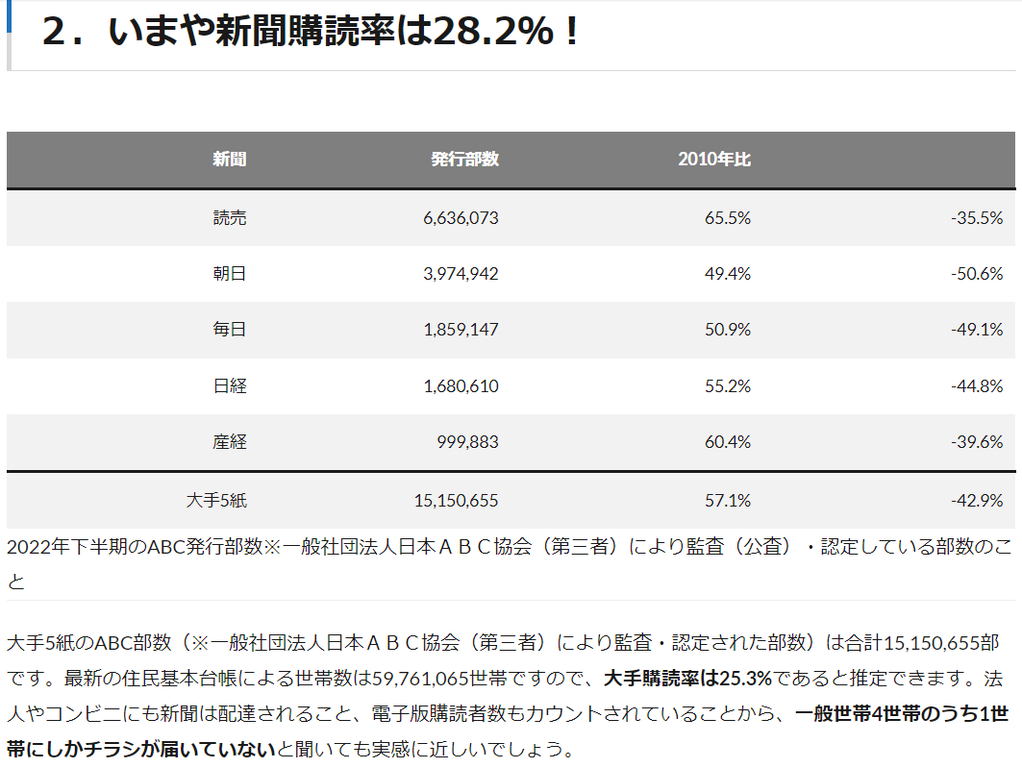
Task: Click the -42.9% total change value
Action: 976,501
